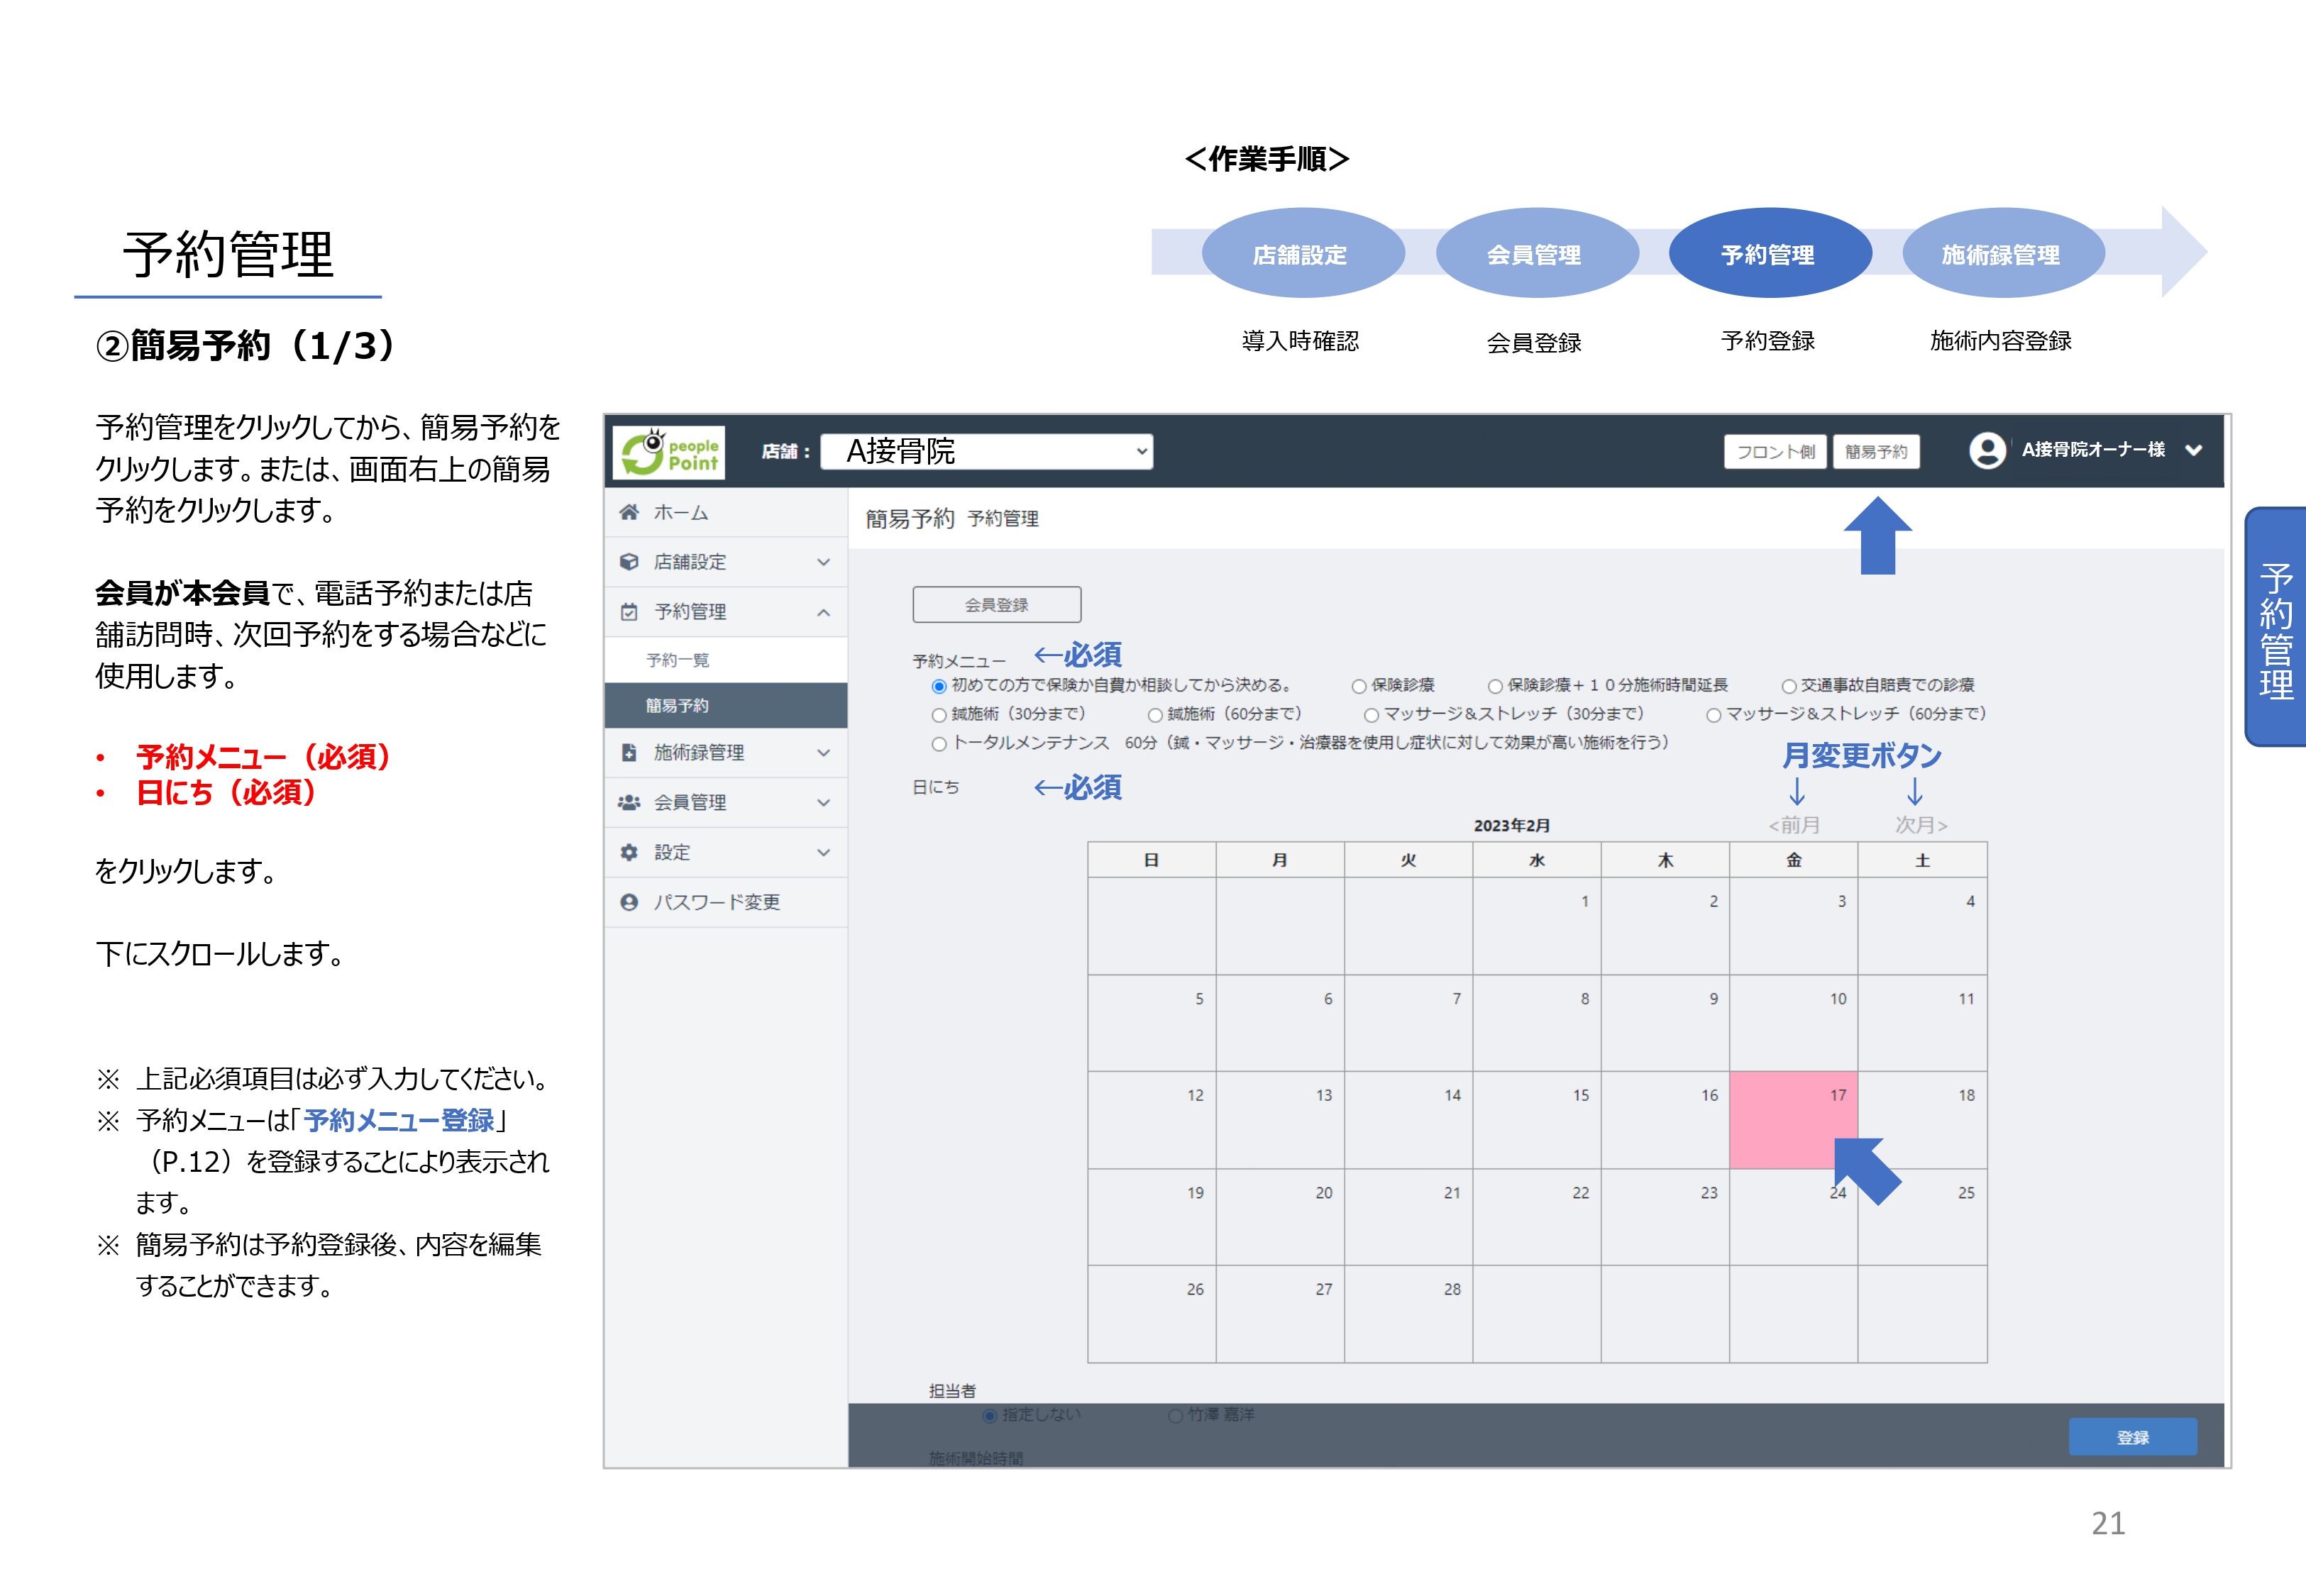Click the people Point logo
This screenshot has height=1596, width=2306.
pos(669,453)
